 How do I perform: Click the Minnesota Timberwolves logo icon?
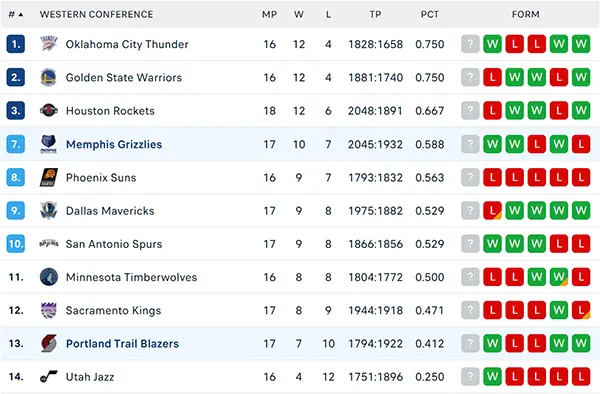pyautogui.click(x=49, y=277)
